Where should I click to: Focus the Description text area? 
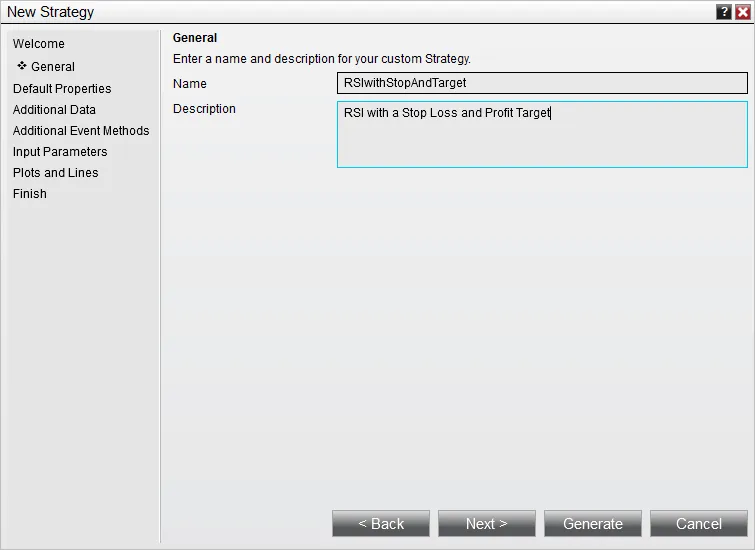click(542, 134)
